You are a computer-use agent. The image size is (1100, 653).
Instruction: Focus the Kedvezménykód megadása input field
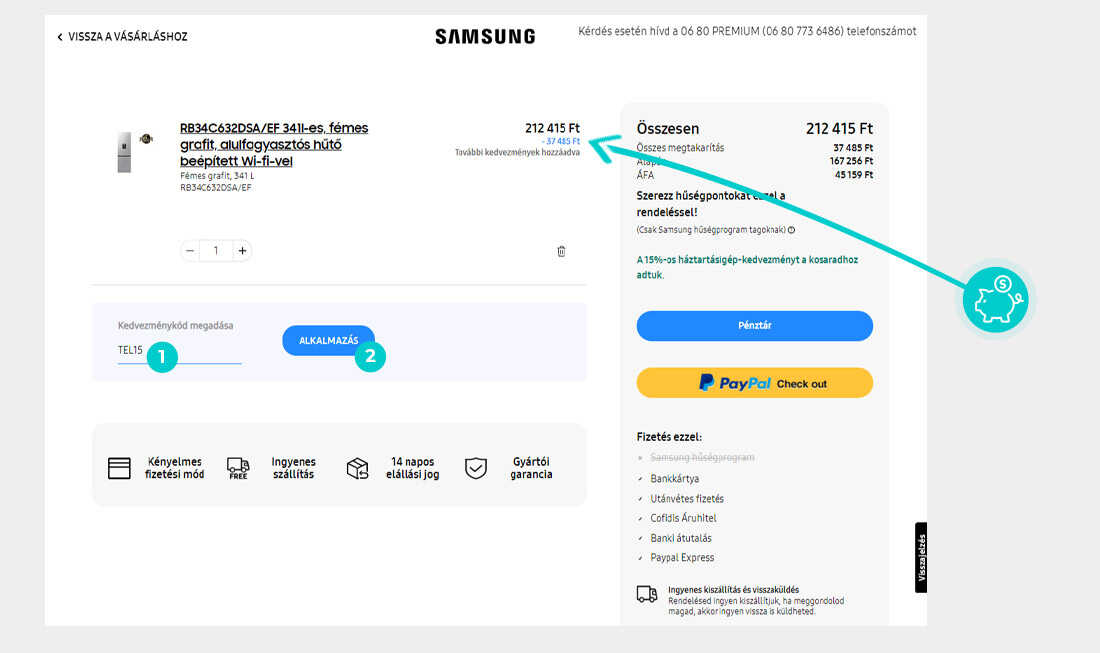click(180, 350)
